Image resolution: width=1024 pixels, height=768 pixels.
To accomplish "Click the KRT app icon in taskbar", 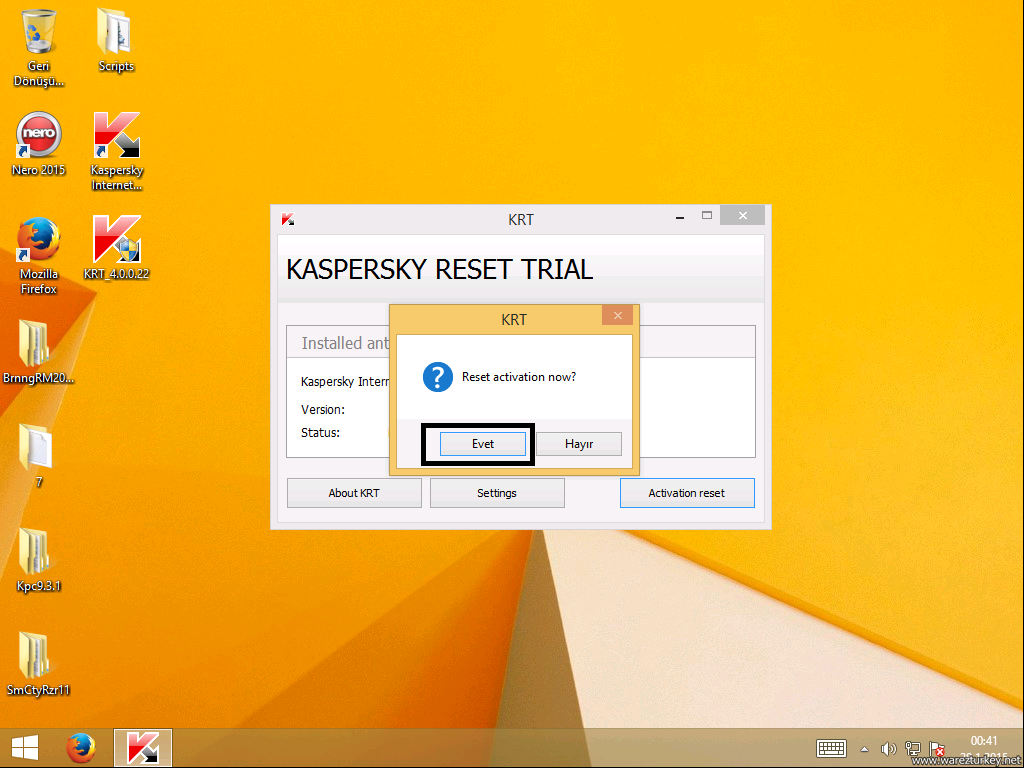I will point(143,748).
